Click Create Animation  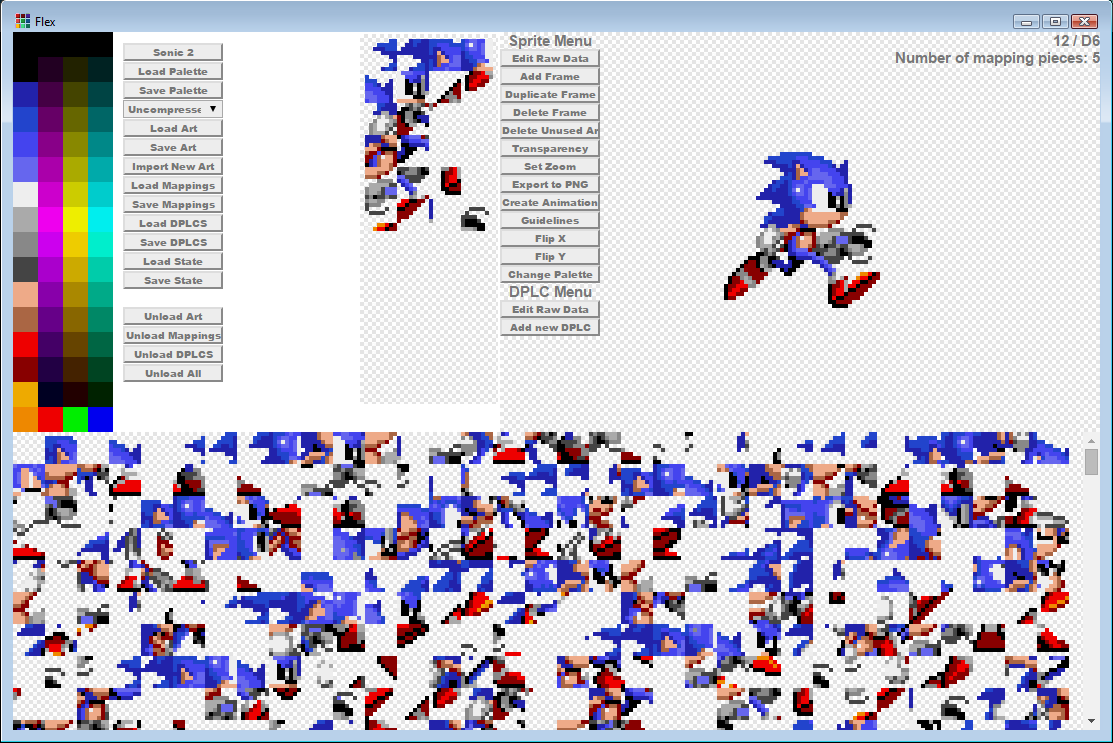(x=550, y=202)
